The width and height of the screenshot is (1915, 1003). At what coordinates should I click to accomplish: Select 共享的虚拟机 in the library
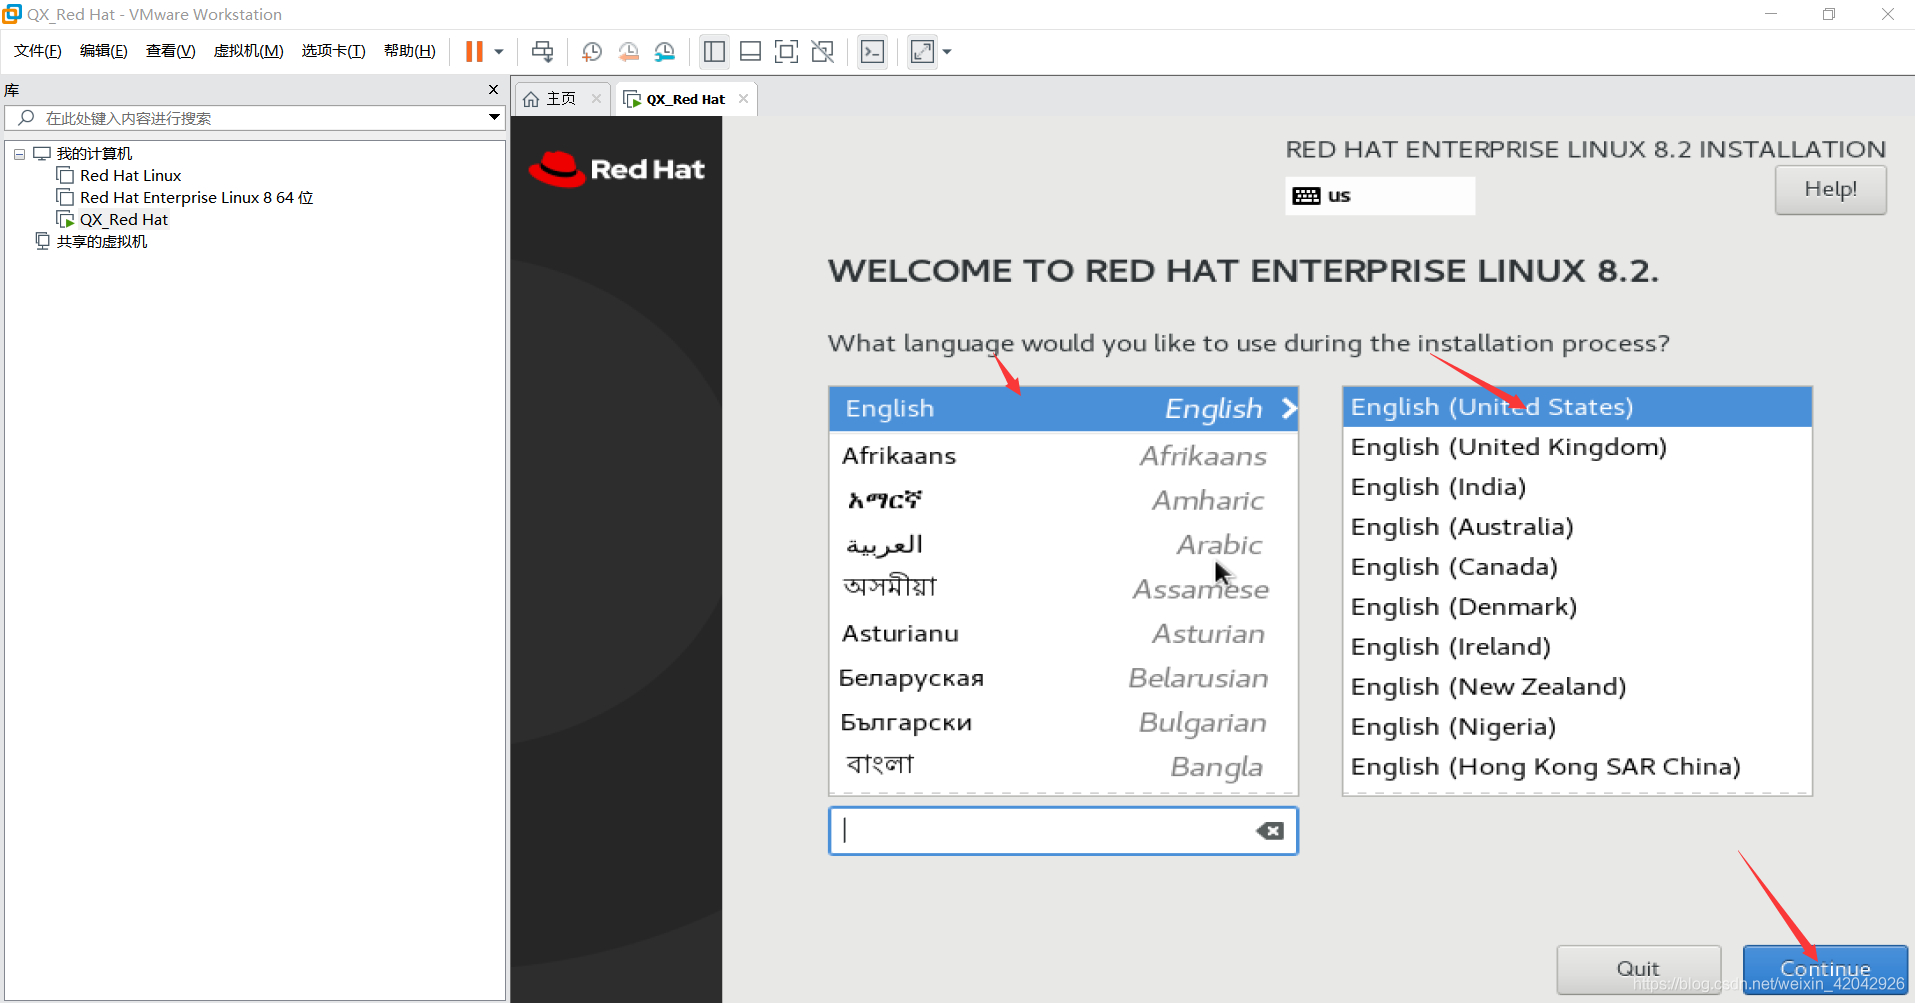click(102, 242)
